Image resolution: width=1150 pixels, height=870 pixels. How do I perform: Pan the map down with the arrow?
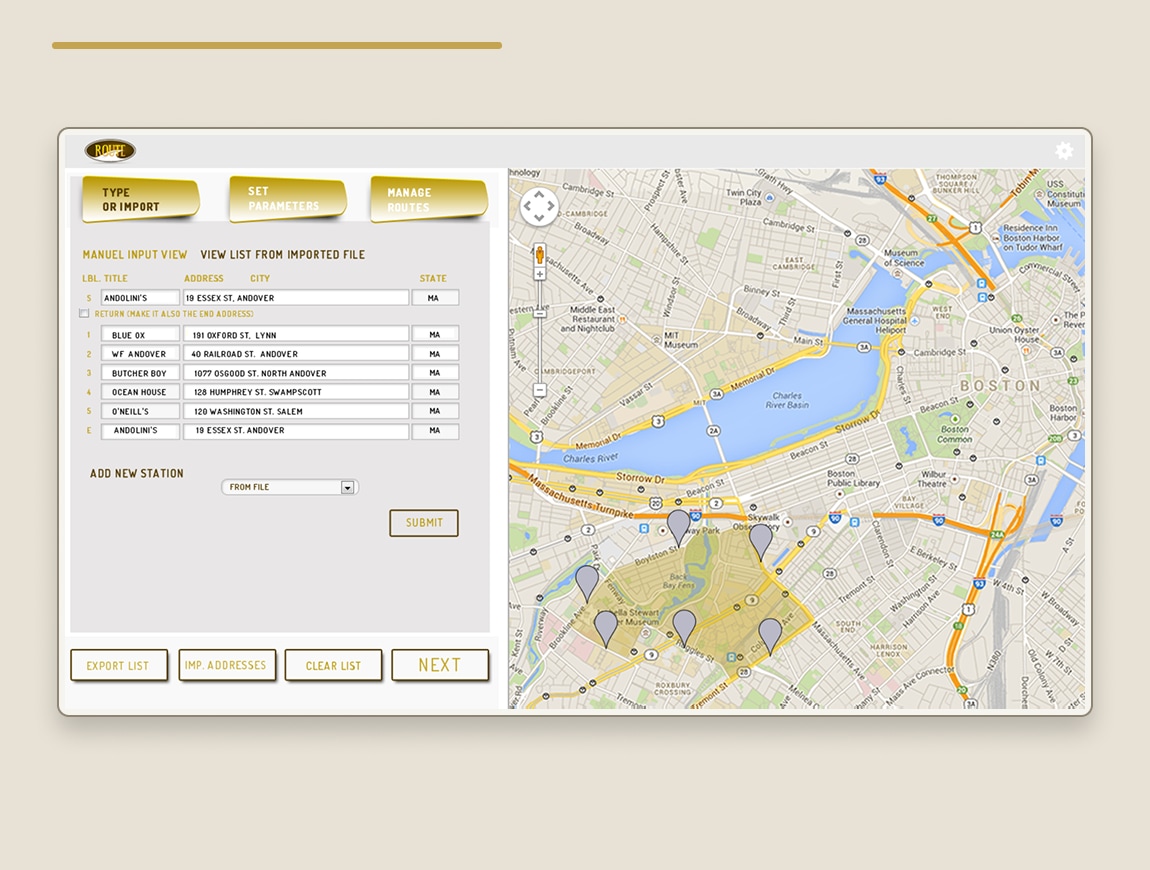click(539, 219)
